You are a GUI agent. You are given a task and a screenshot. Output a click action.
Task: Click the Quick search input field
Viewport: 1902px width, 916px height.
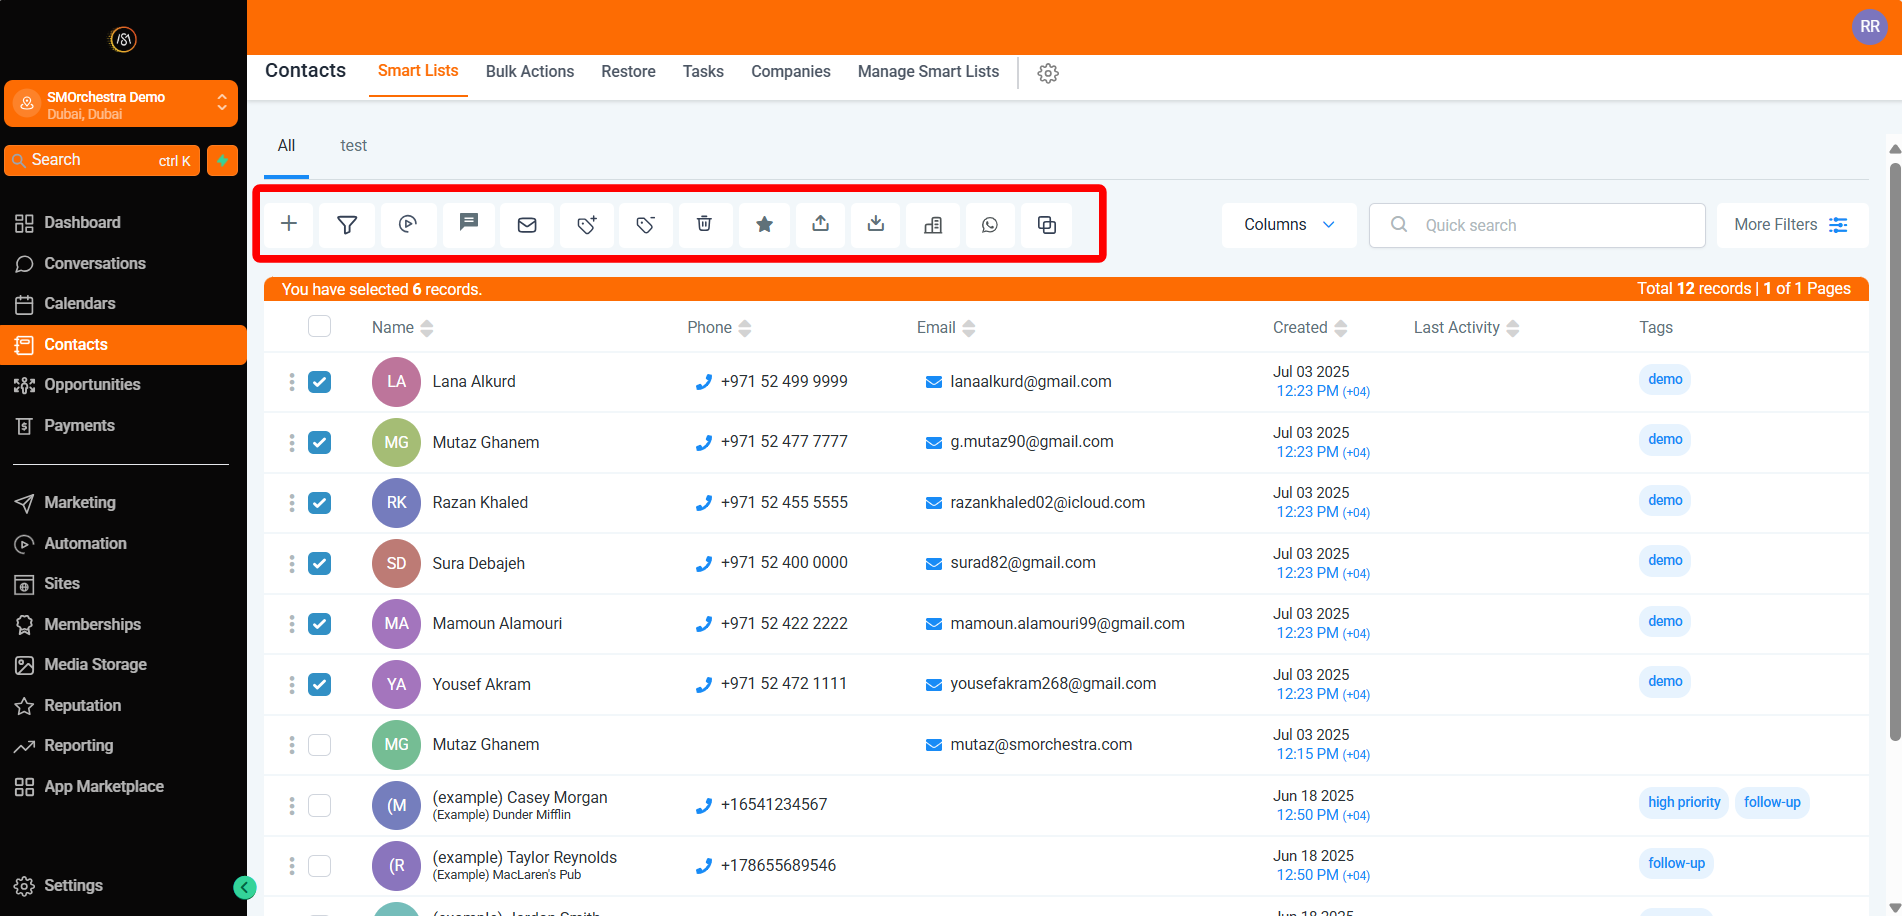1550,225
